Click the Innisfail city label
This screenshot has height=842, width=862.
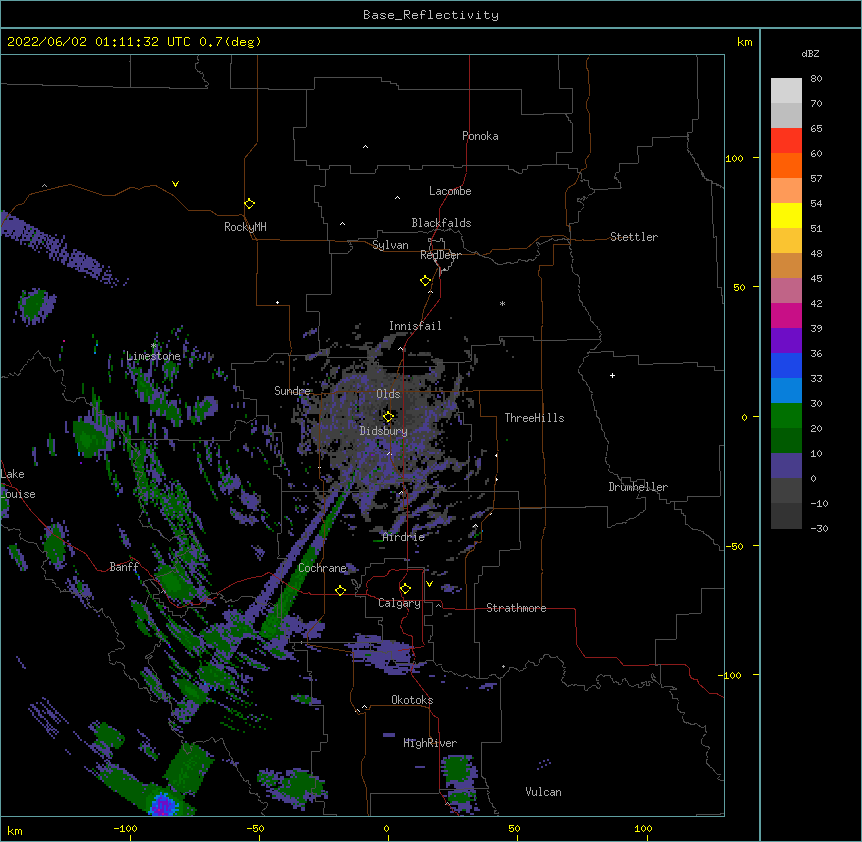[415, 326]
